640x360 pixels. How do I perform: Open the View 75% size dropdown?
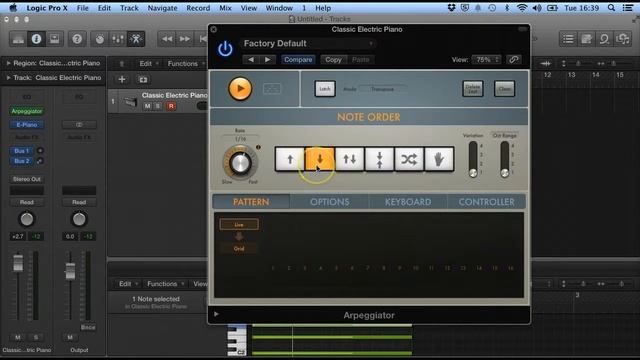486,60
